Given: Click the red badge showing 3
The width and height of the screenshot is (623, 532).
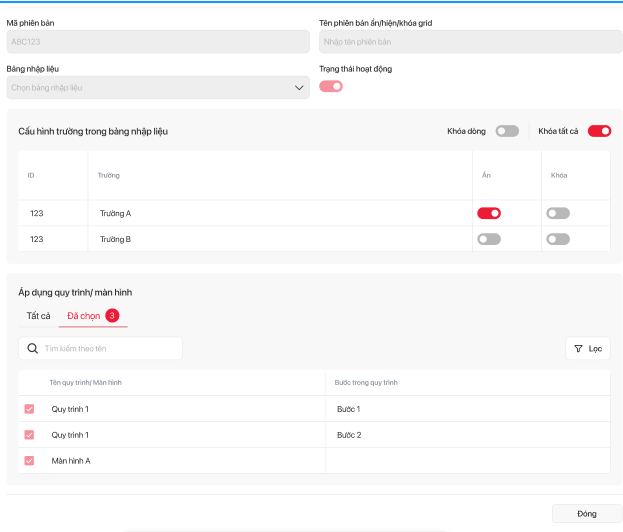Looking at the screenshot, I should pyautogui.click(x=112, y=316).
